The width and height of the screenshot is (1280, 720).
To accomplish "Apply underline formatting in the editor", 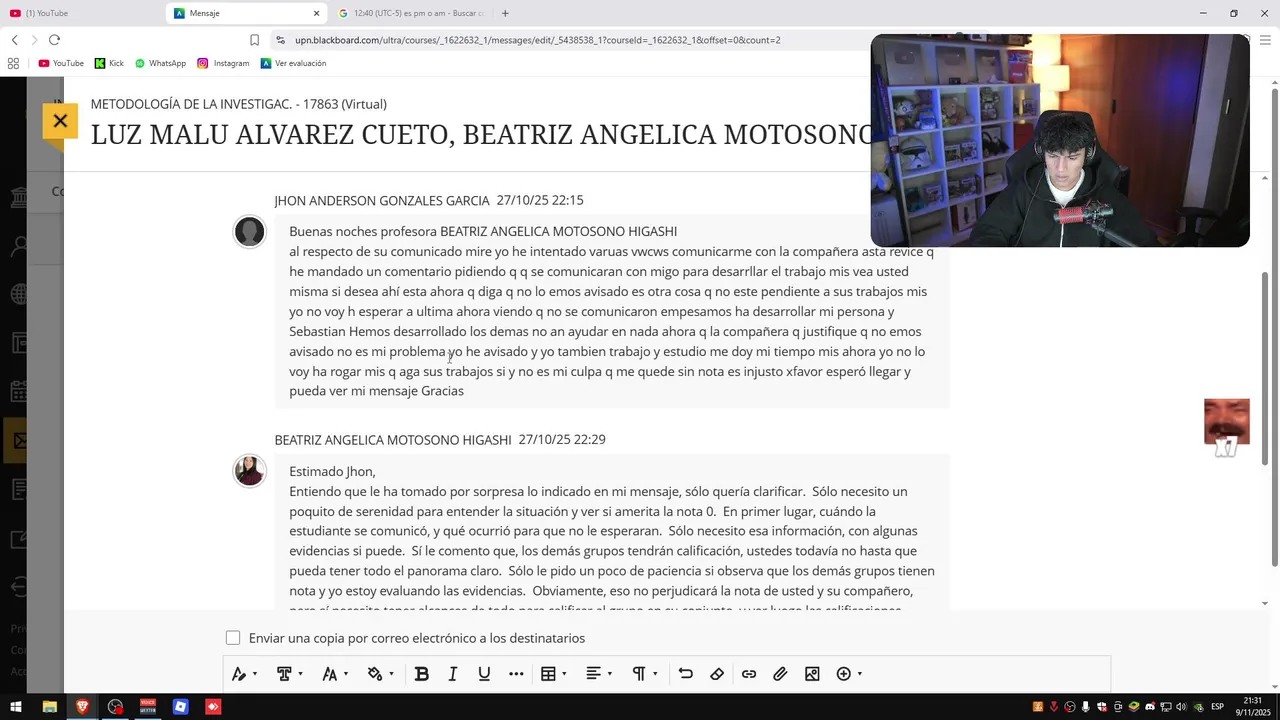I will coord(484,674).
